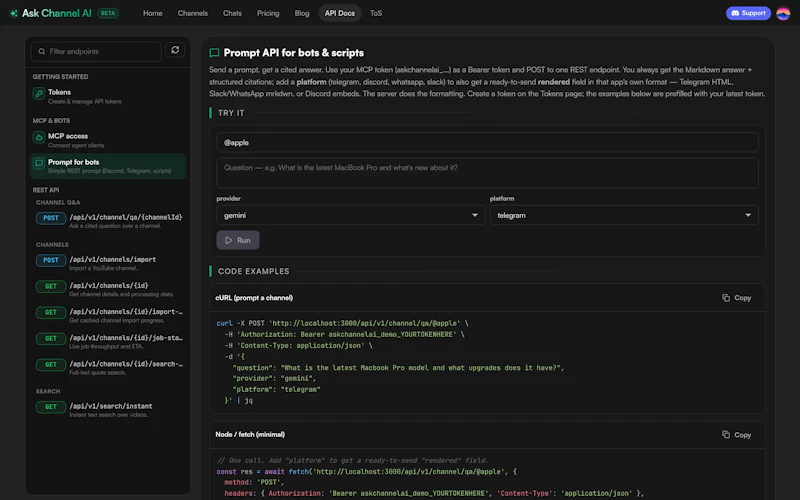Click the Tokens key icon

pyautogui.click(x=39, y=94)
